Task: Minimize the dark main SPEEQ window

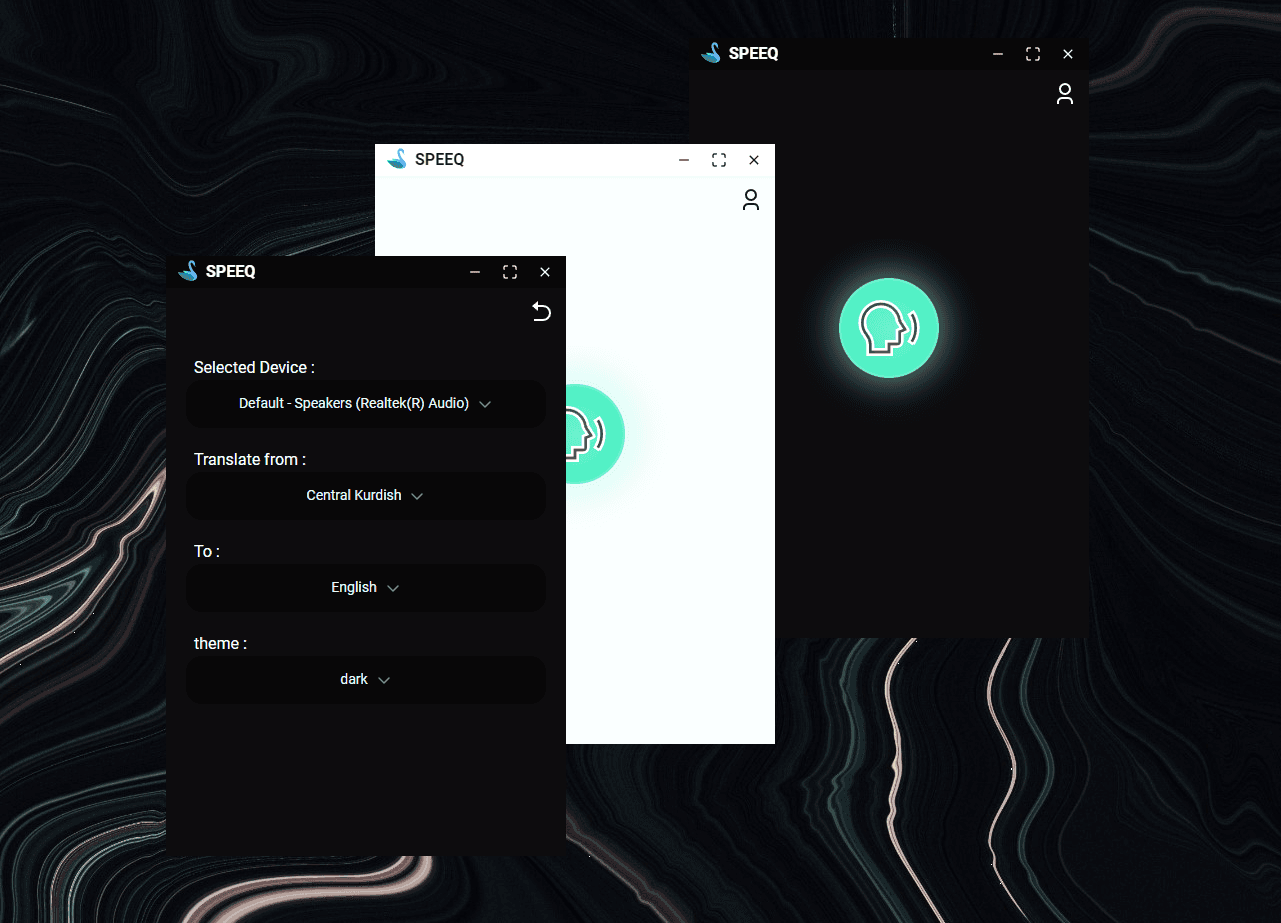Action: tap(998, 54)
